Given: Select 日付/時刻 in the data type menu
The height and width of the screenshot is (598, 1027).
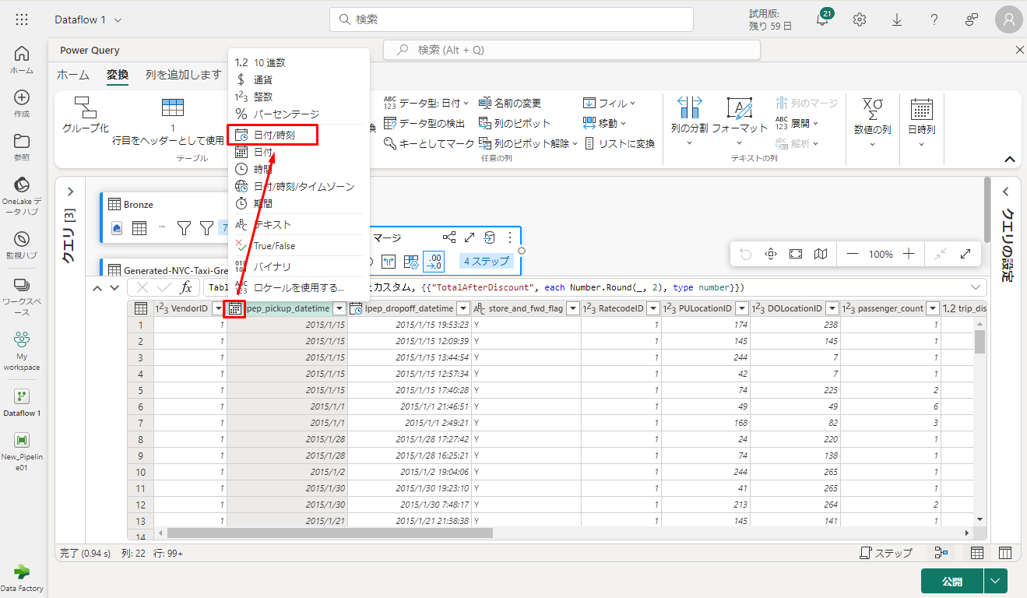Looking at the screenshot, I should 273,135.
